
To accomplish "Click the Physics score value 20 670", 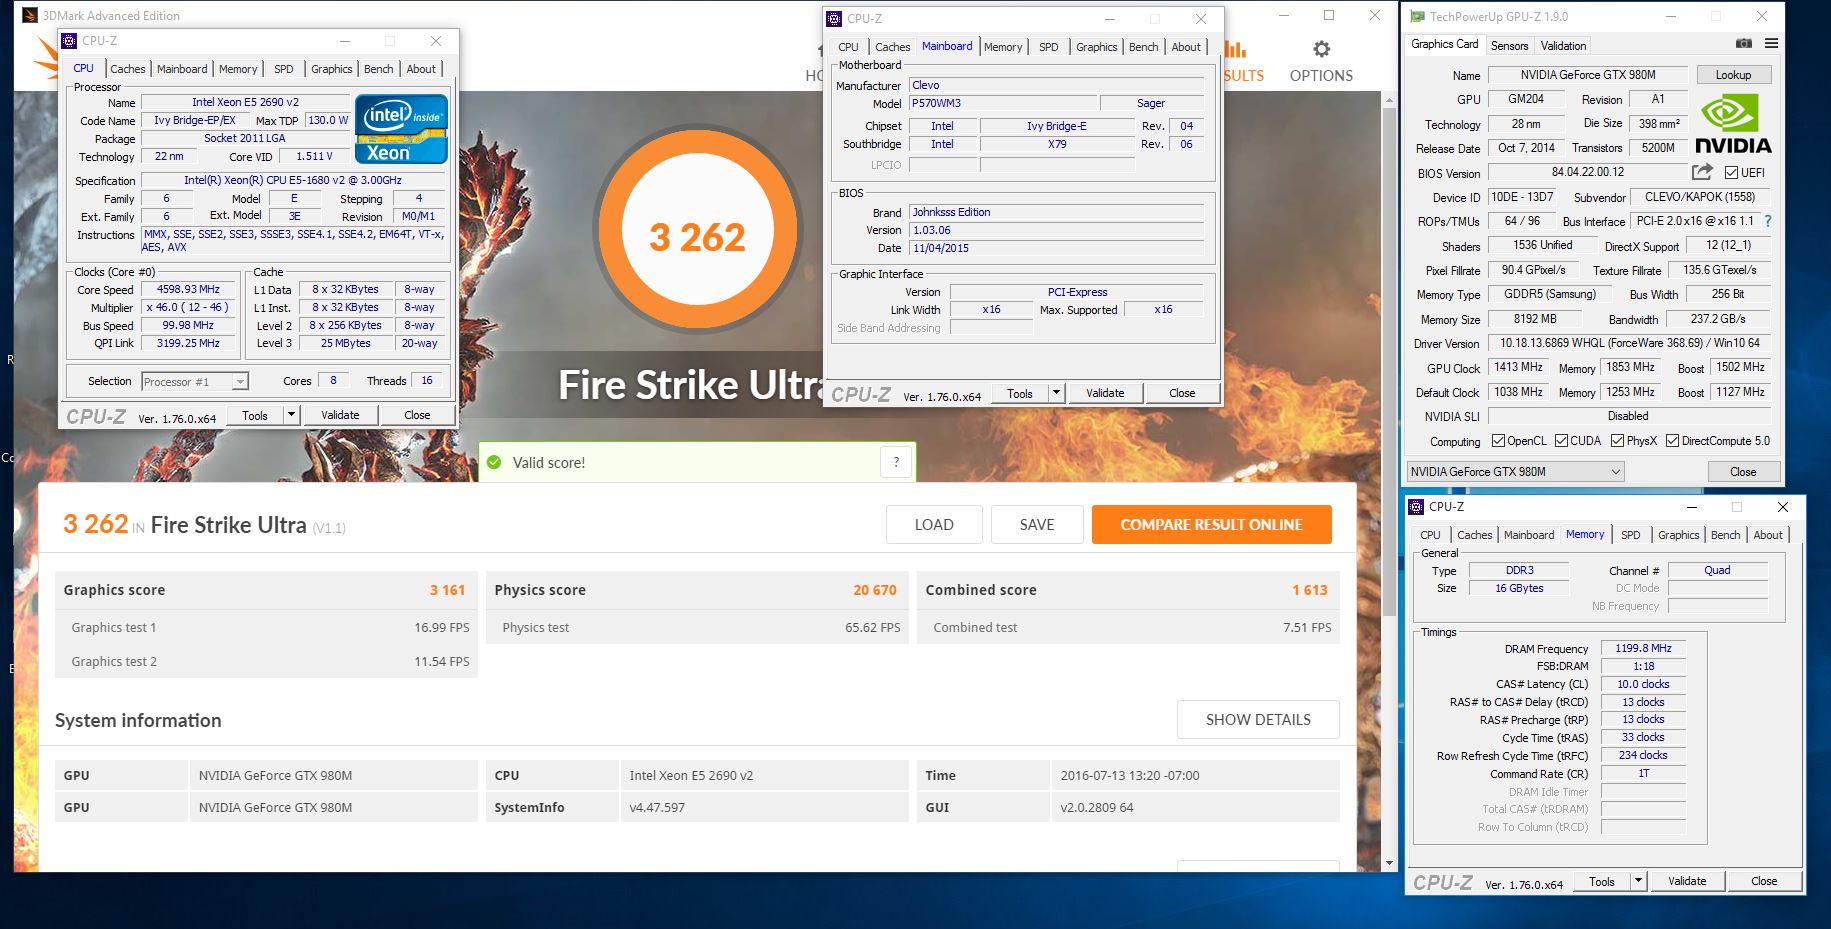I will (874, 590).
